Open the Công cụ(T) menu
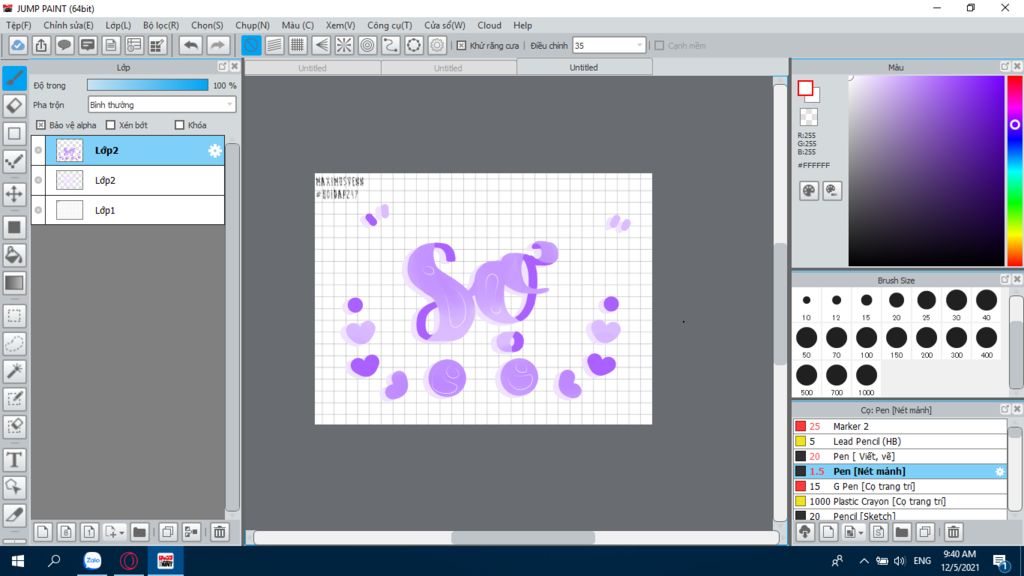1024x576 pixels. pyautogui.click(x=389, y=25)
